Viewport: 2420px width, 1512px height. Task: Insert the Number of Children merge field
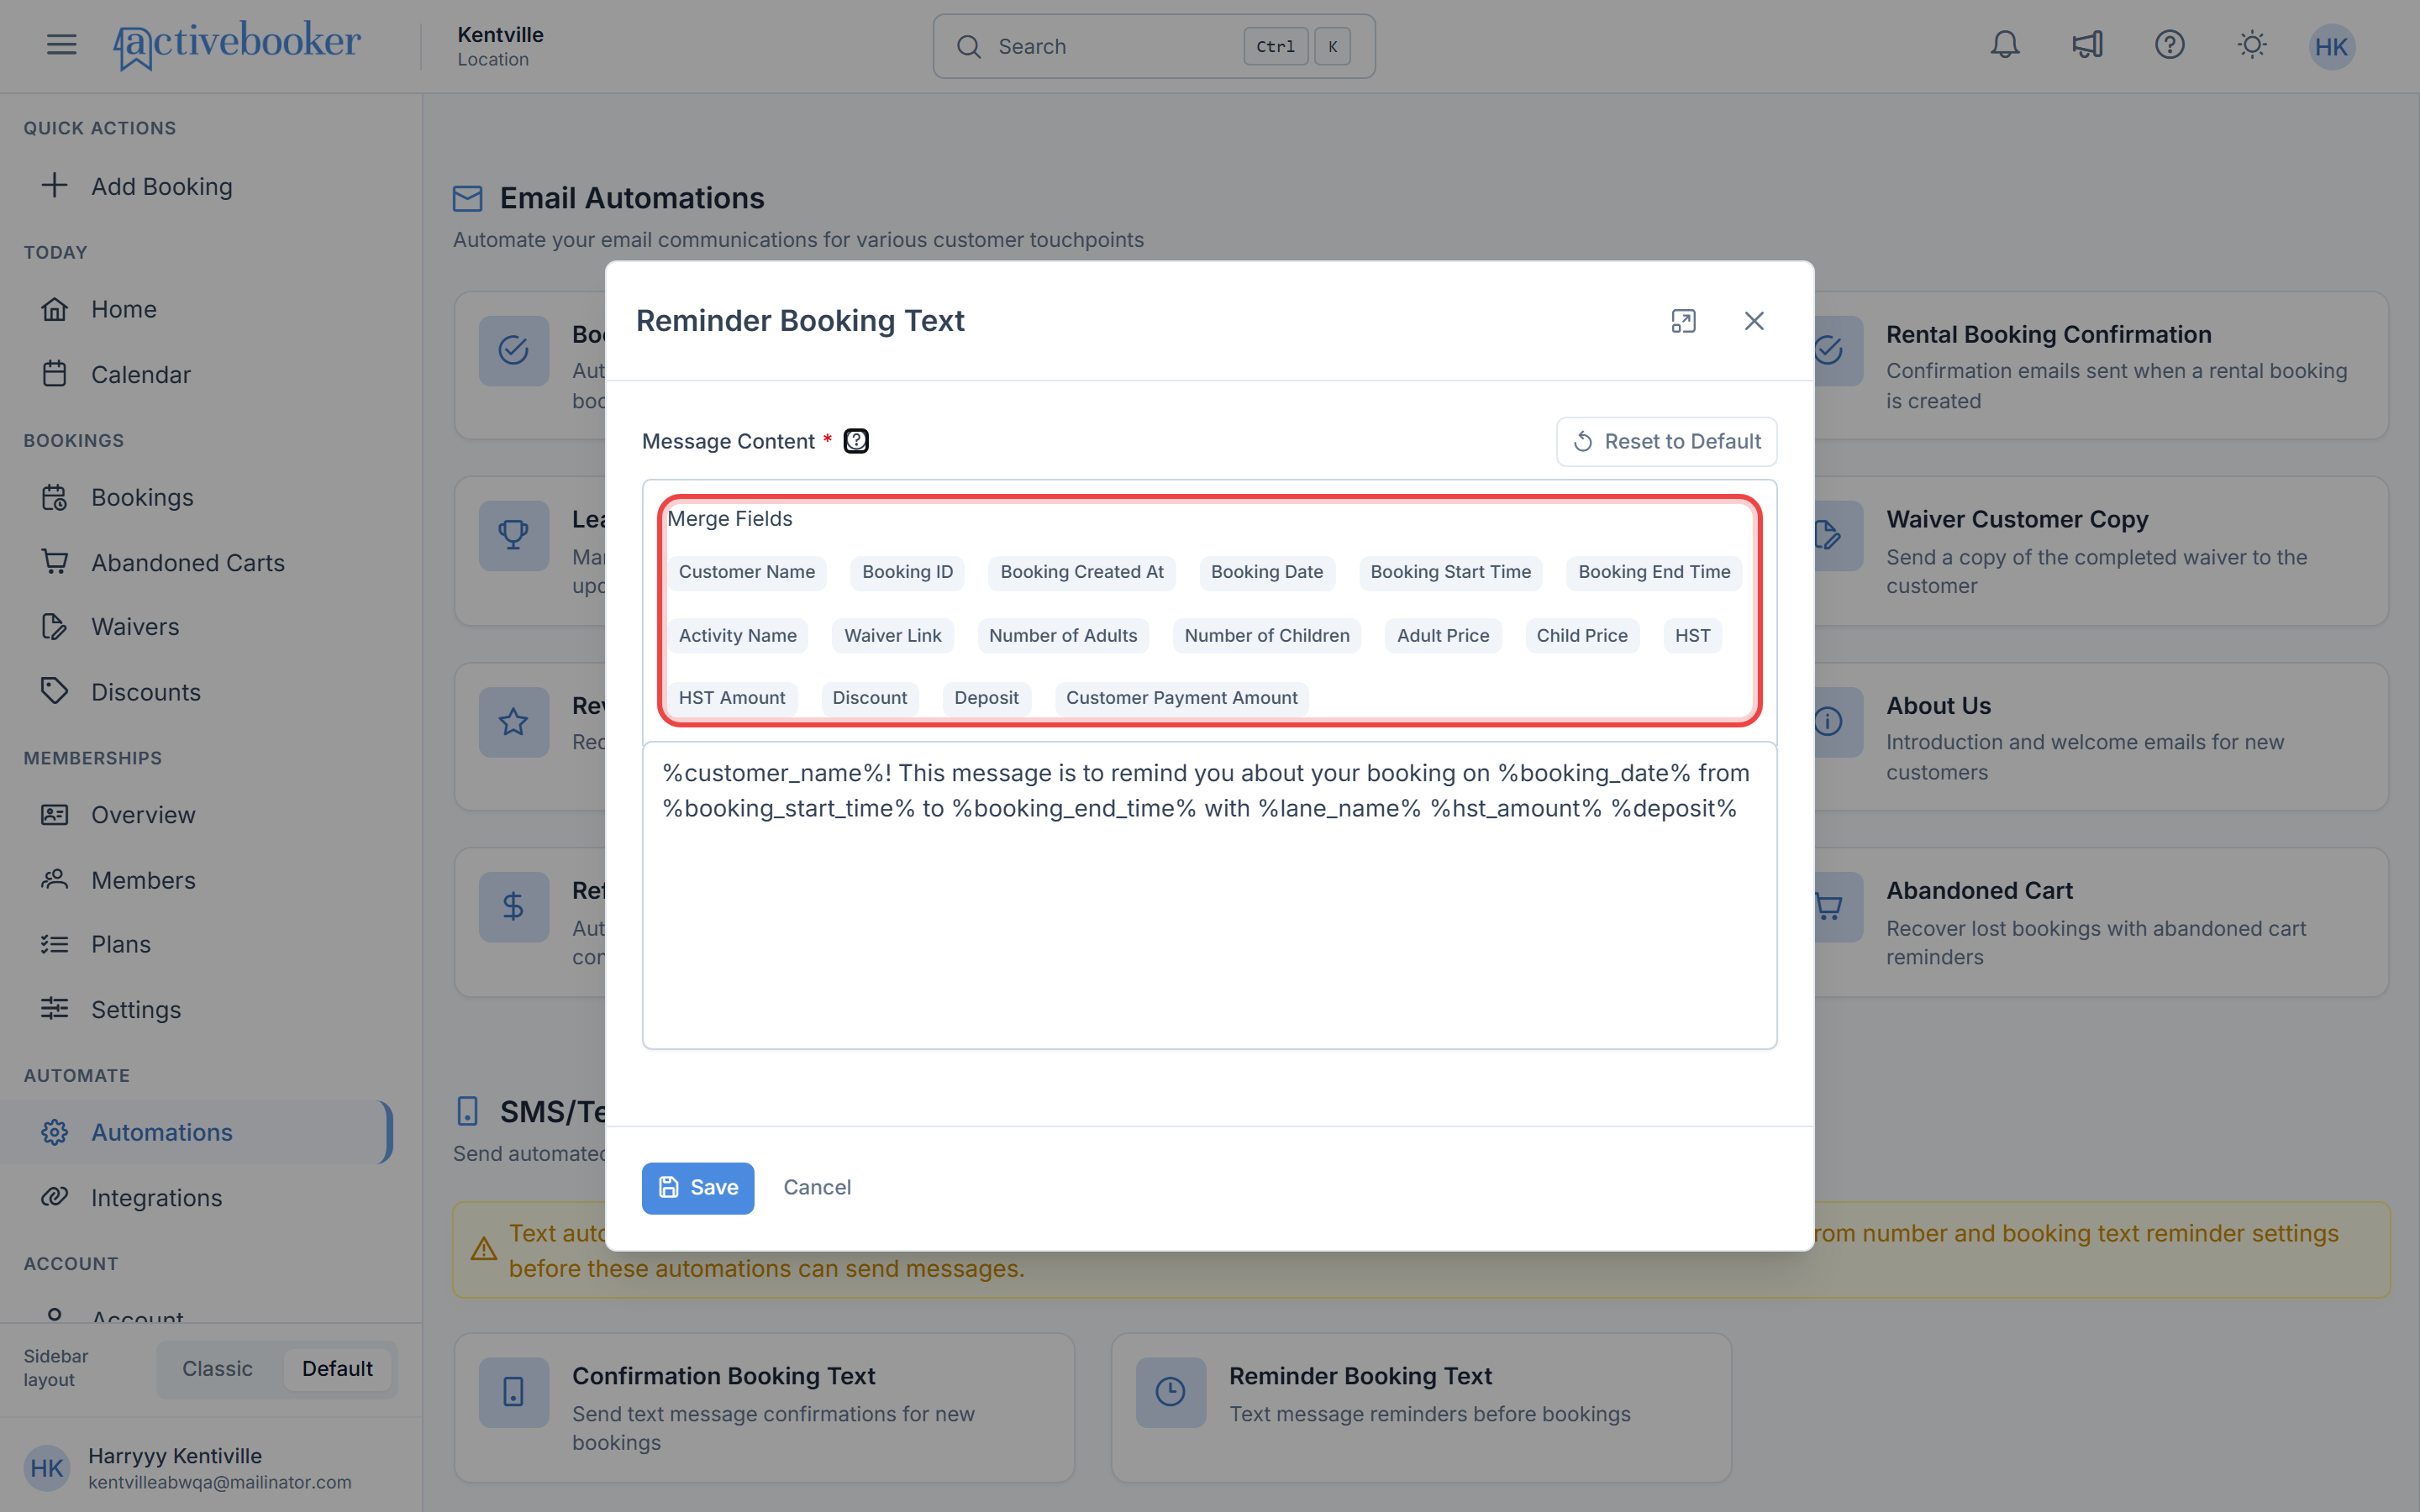click(x=1267, y=636)
